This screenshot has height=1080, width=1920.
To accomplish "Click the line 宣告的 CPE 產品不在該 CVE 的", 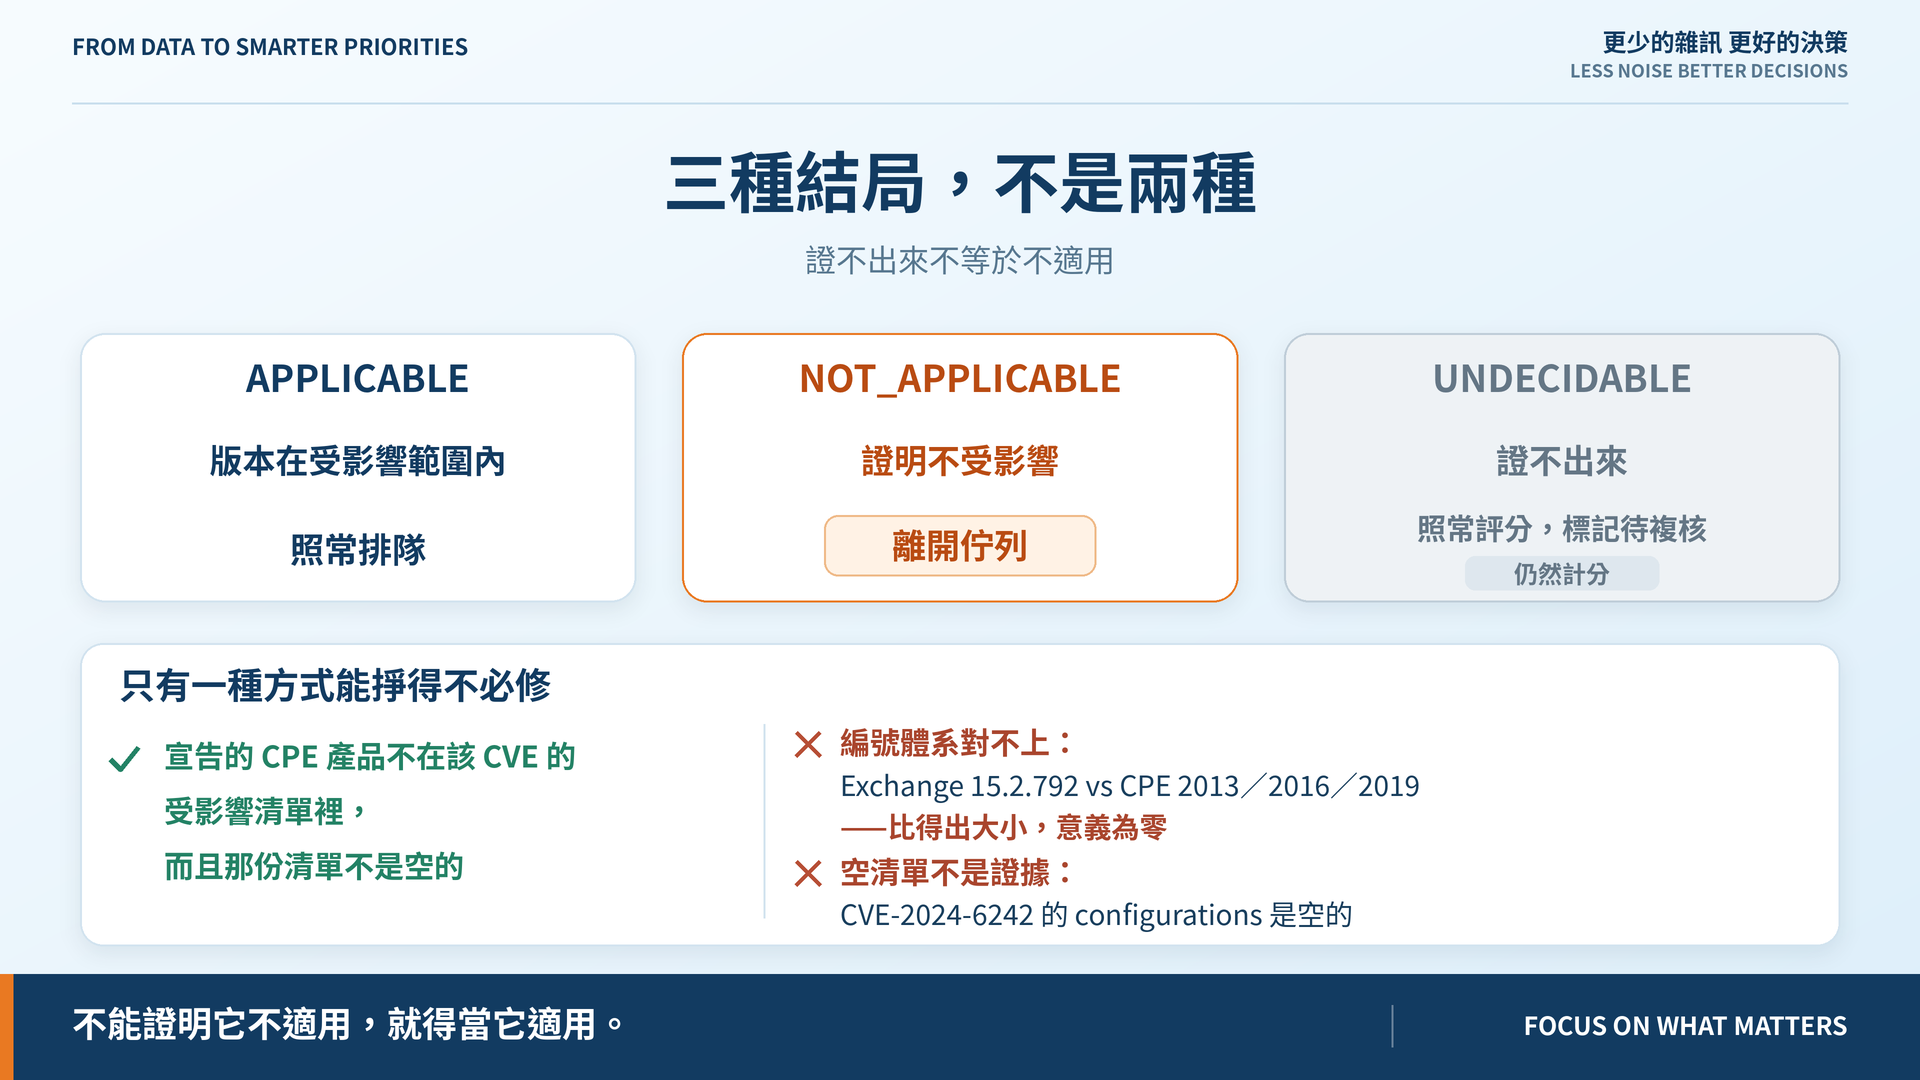I will 370,757.
